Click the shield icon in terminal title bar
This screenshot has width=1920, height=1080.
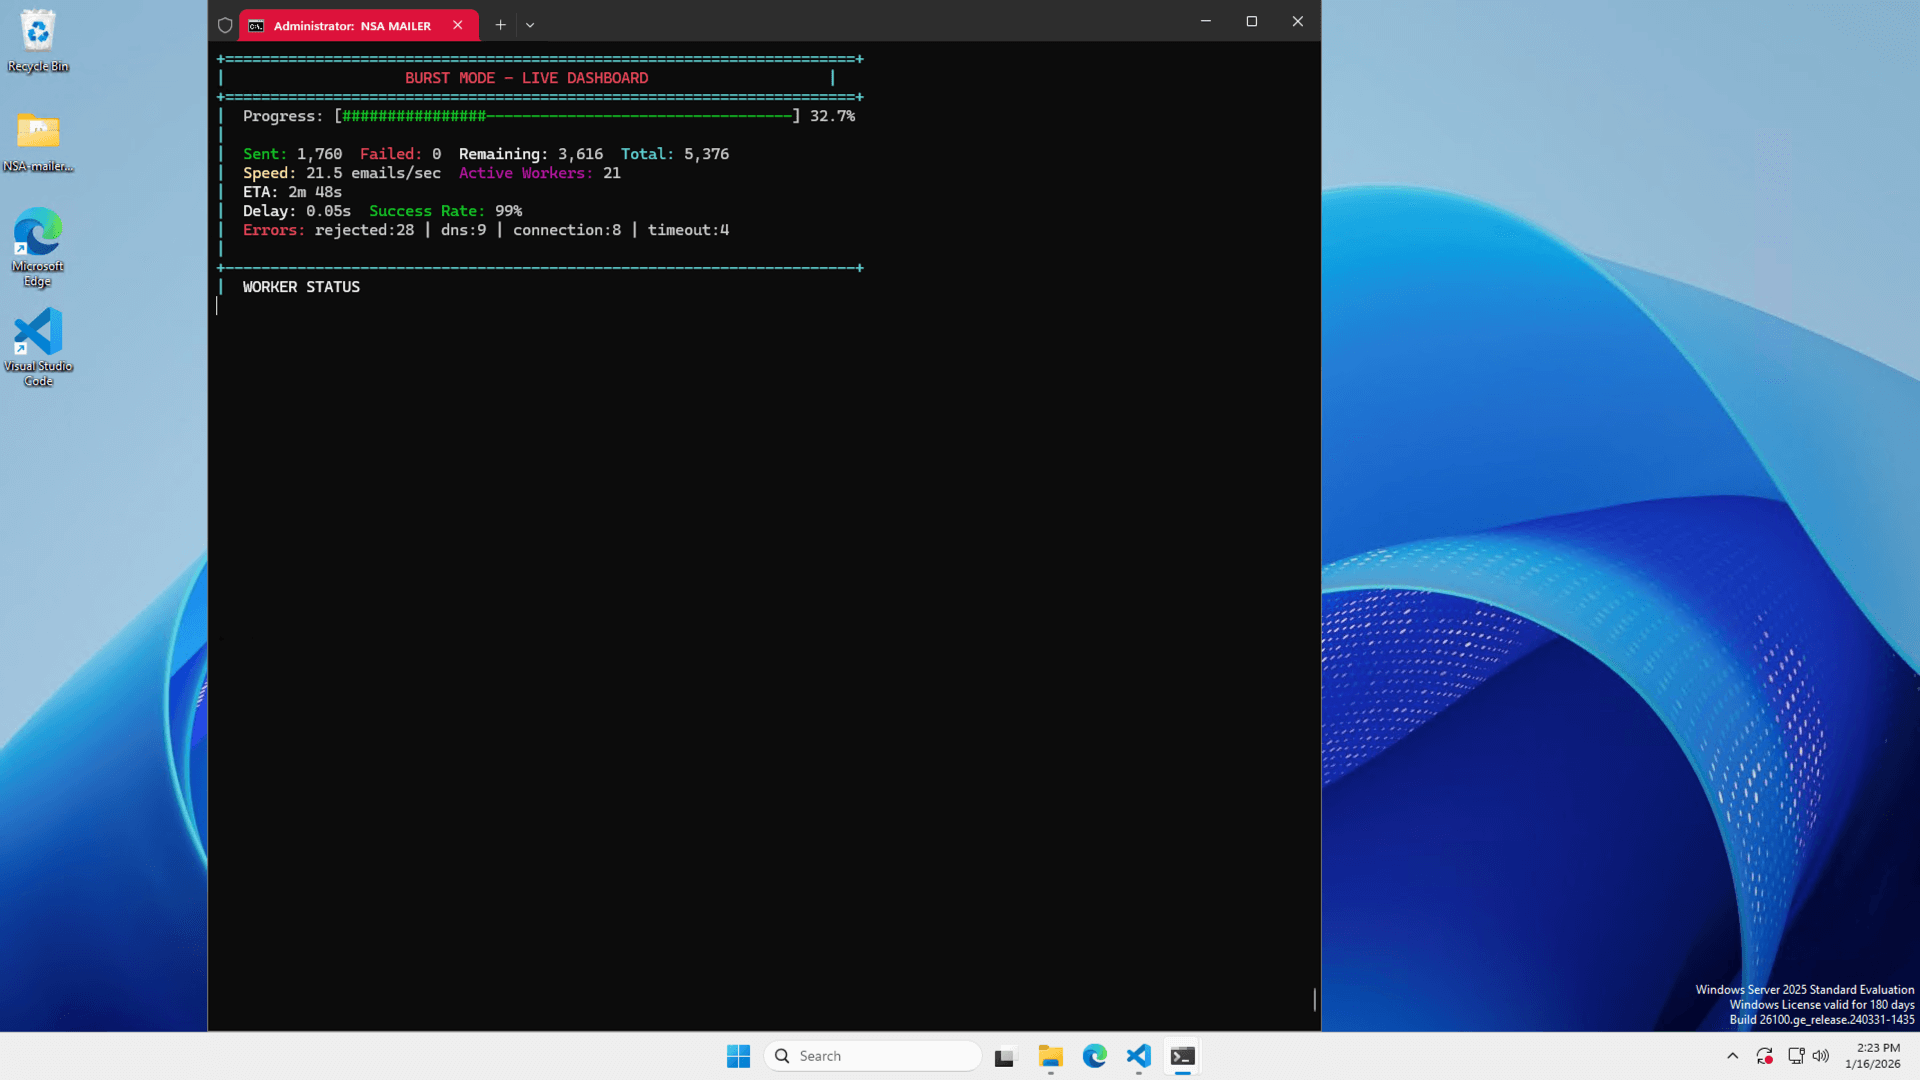tap(225, 25)
